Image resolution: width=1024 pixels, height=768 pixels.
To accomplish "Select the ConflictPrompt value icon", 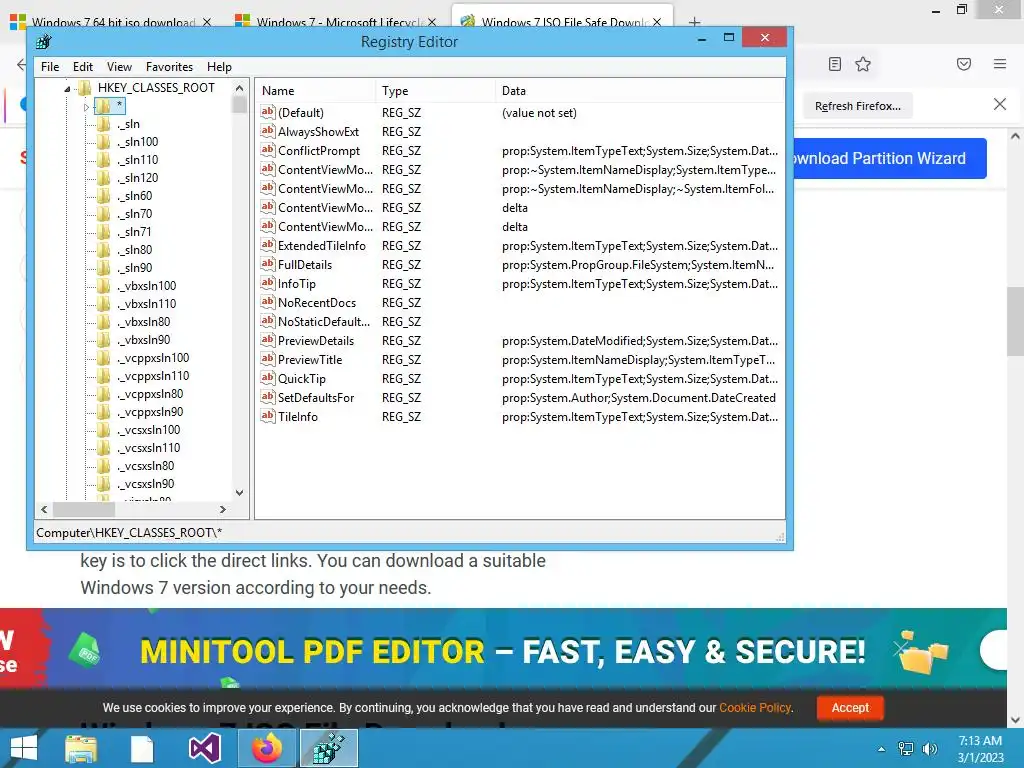I will [x=267, y=150].
